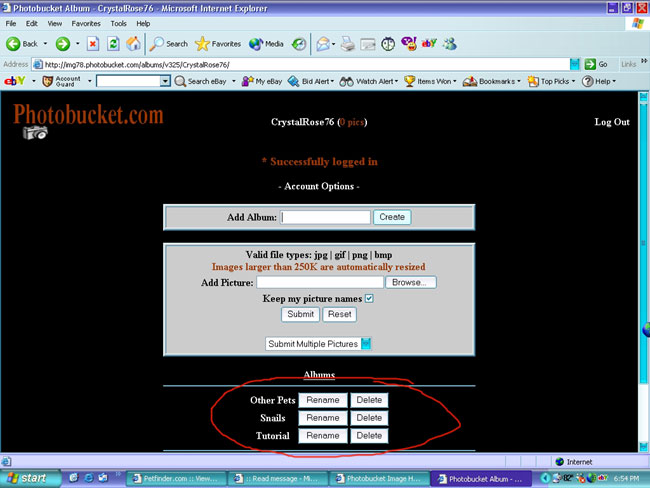650x488 pixels.
Task: Expand the Back button history dropdown
Action: [x=45, y=44]
